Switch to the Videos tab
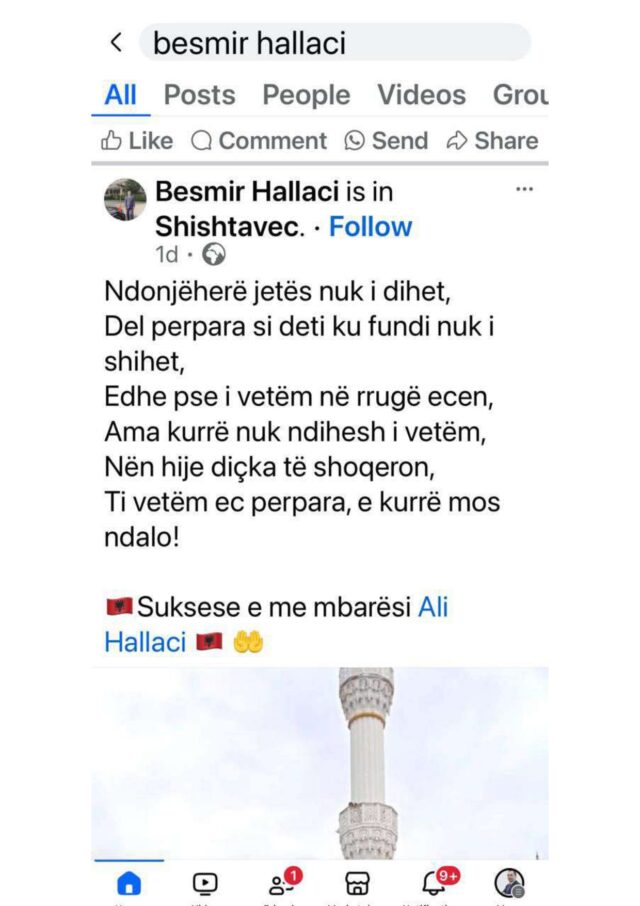Image resolution: width=640 pixels, height=906 pixels. [x=422, y=95]
